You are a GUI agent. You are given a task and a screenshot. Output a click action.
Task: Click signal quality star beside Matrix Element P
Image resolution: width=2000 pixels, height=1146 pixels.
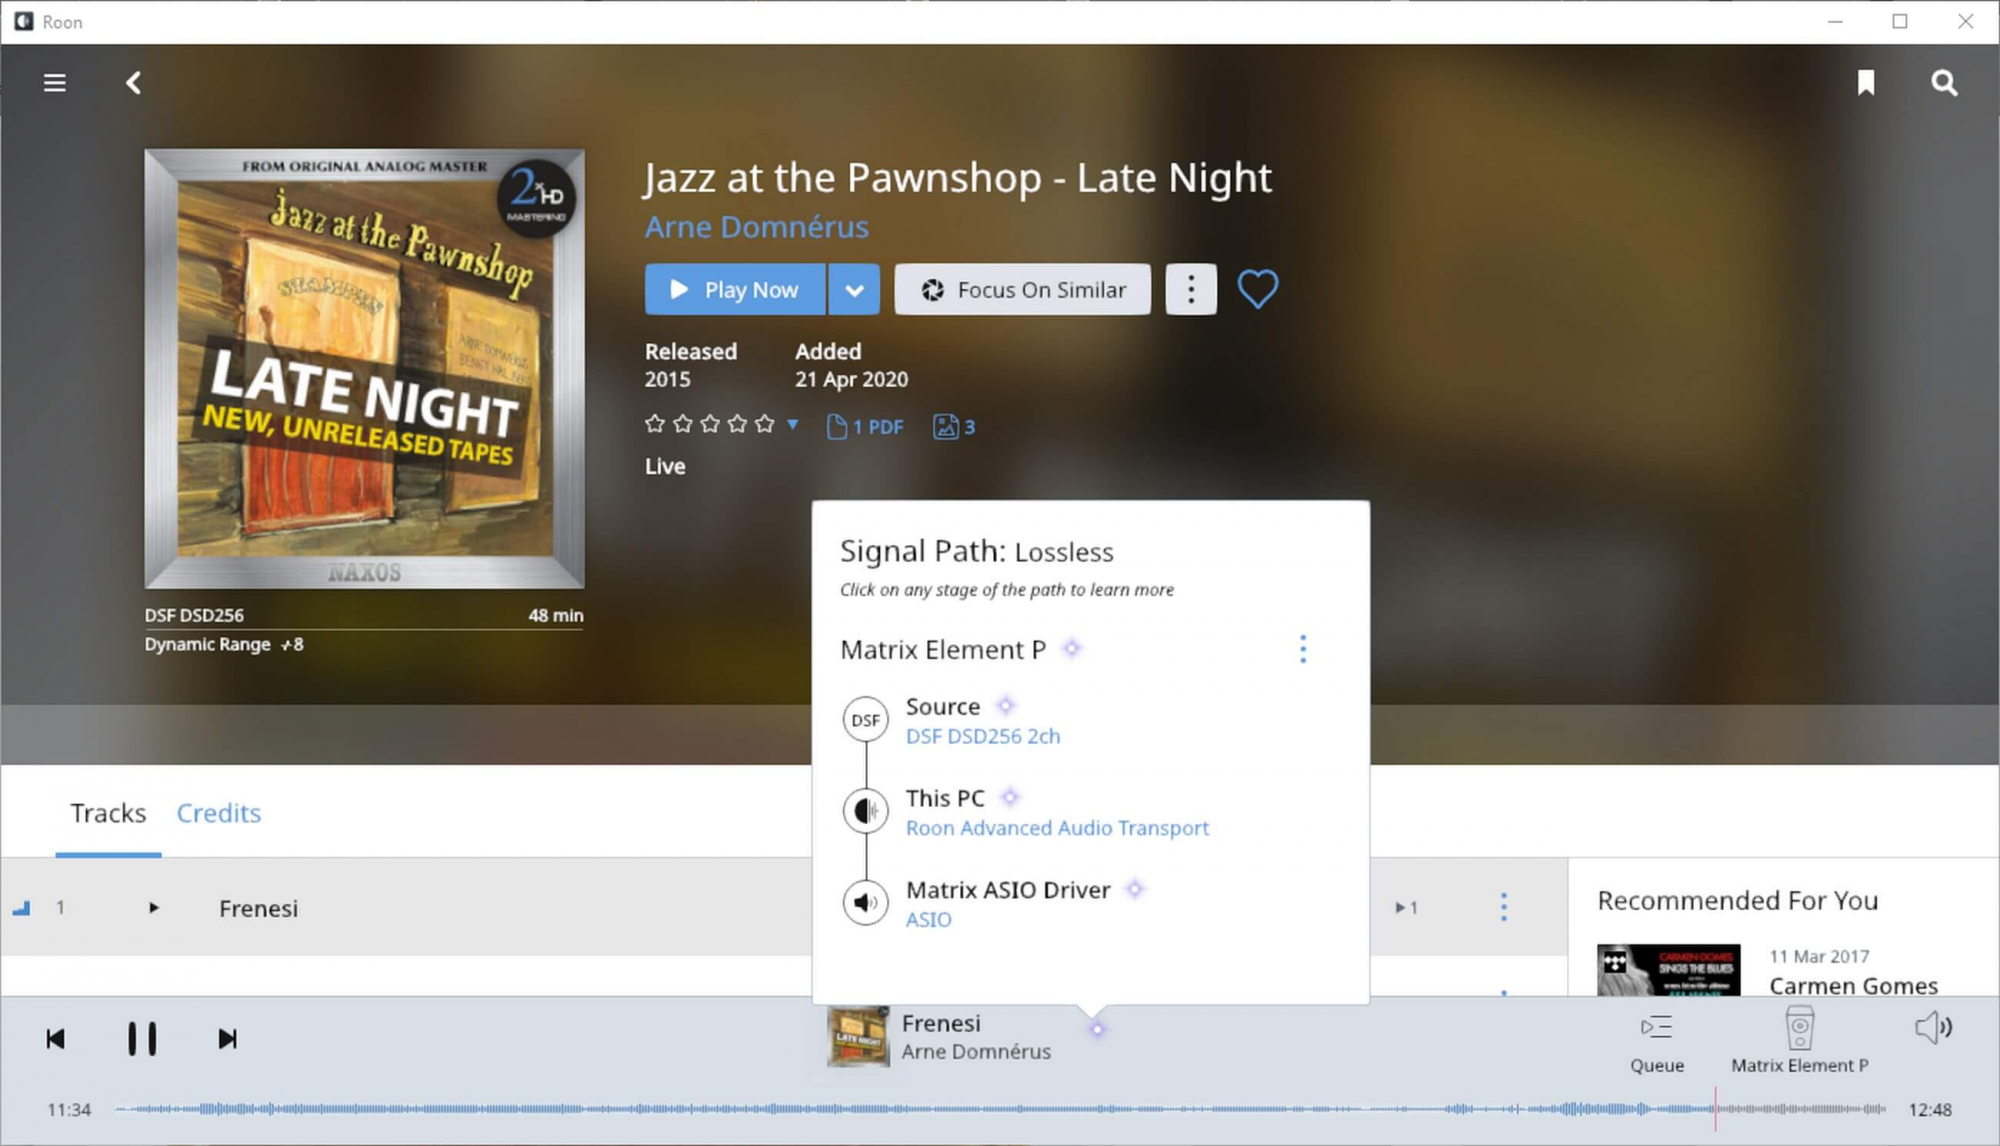(x=1071, y=648)
